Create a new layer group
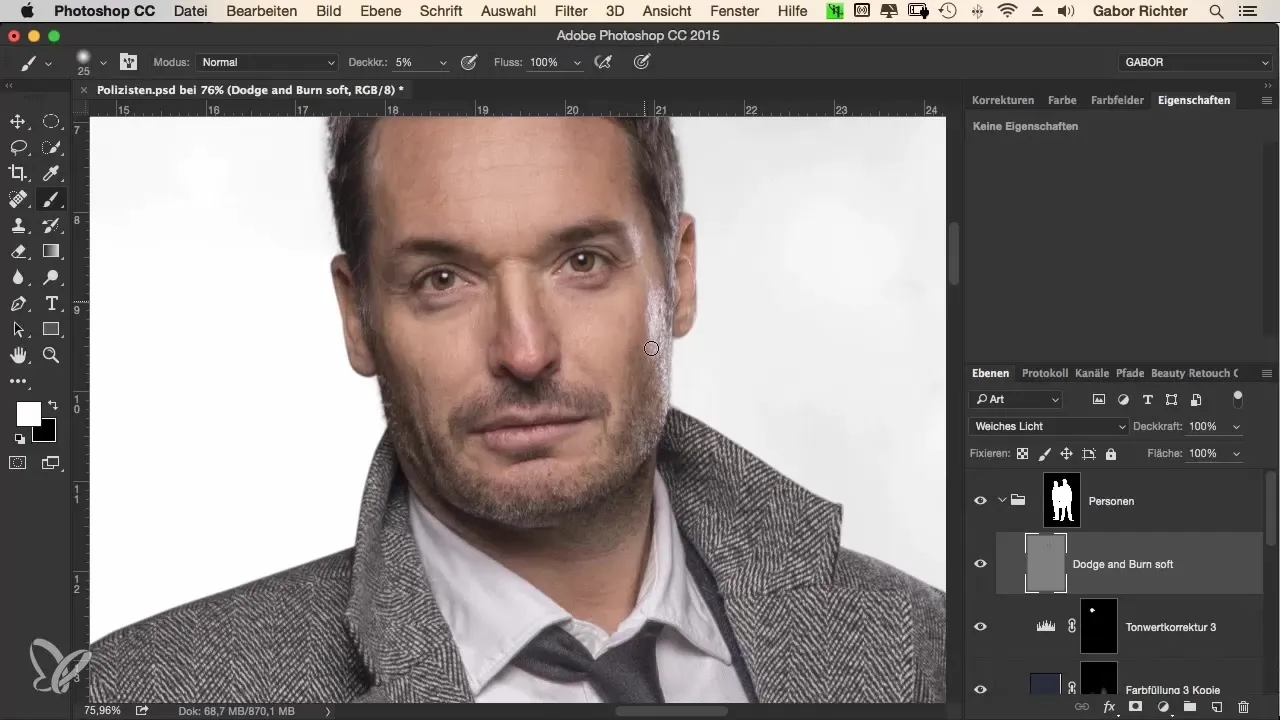Image resolution: width=1280 pixels, height=720 pixels. [x=1190, y=707]
